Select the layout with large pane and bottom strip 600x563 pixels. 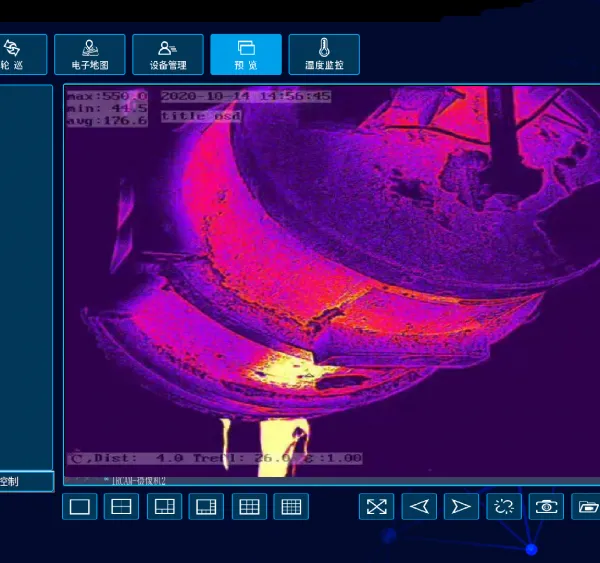pos(206,507)
